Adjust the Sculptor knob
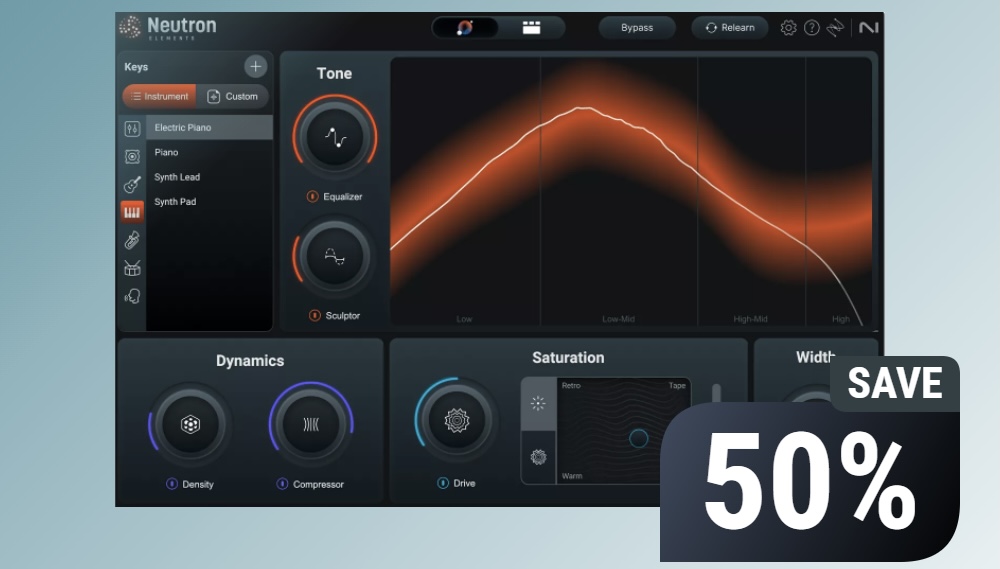This screenshot has width=1000, height=569. click(x=335, y=256)
